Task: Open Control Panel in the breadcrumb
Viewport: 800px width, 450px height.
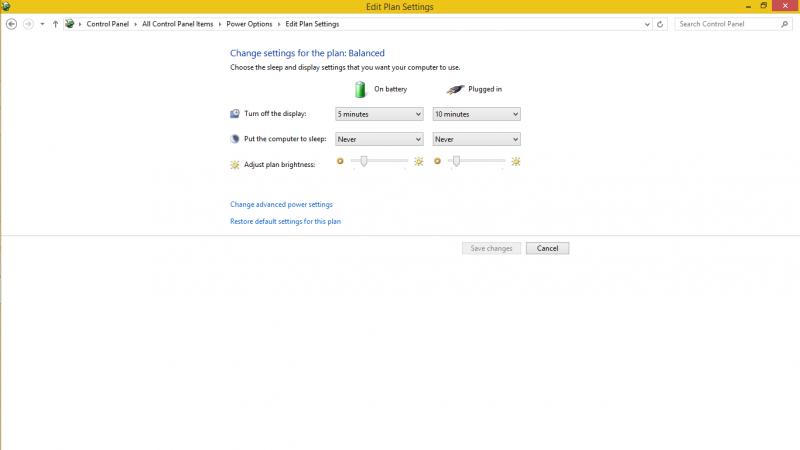Action: pos(107,24)
